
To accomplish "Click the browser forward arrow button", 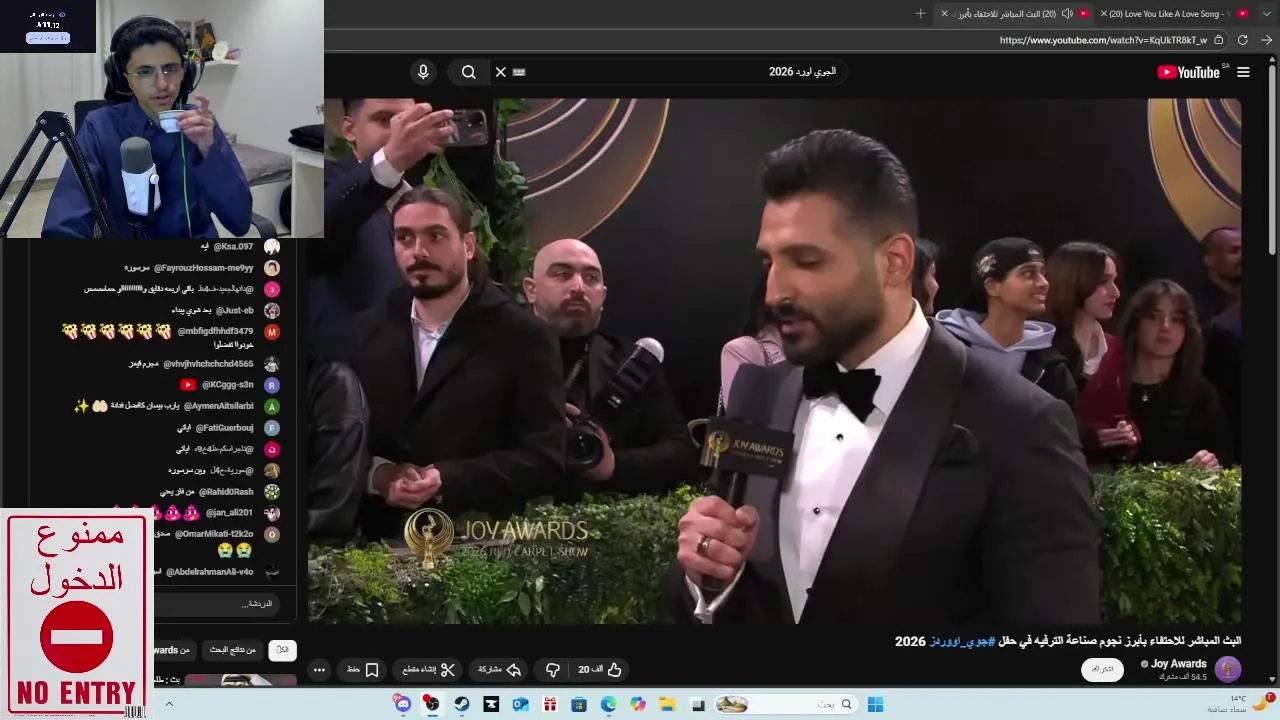I will (1267, 40).
